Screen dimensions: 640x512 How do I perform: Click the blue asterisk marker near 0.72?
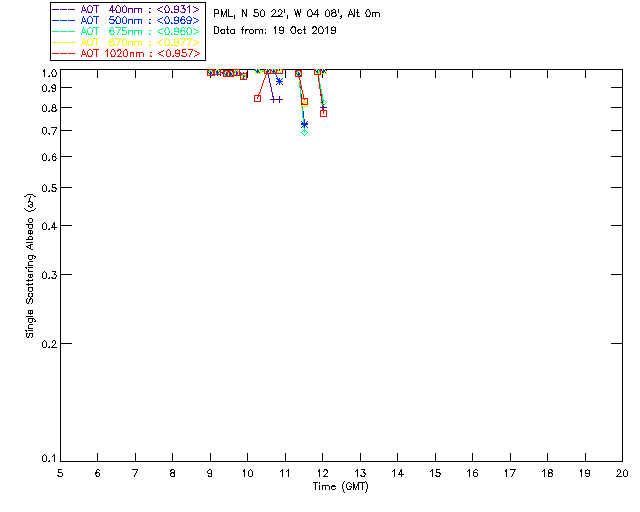coord(304,124)
